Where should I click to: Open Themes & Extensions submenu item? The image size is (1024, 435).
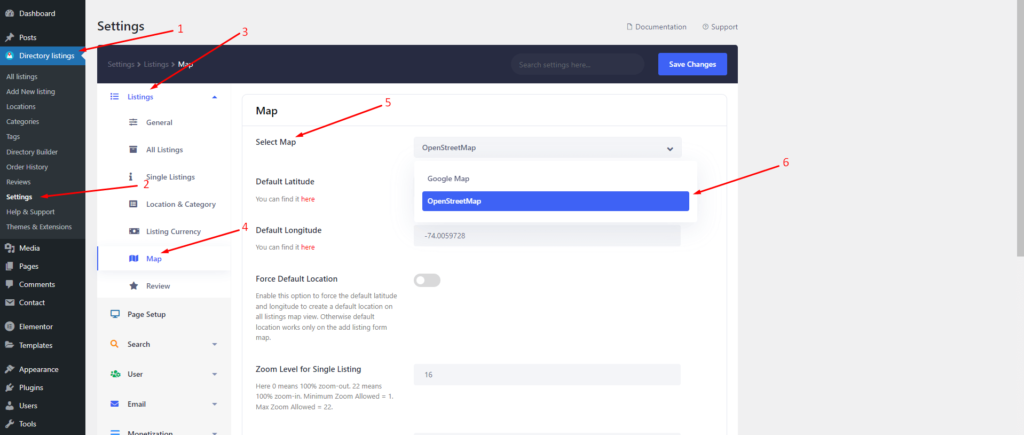point(39,227)
